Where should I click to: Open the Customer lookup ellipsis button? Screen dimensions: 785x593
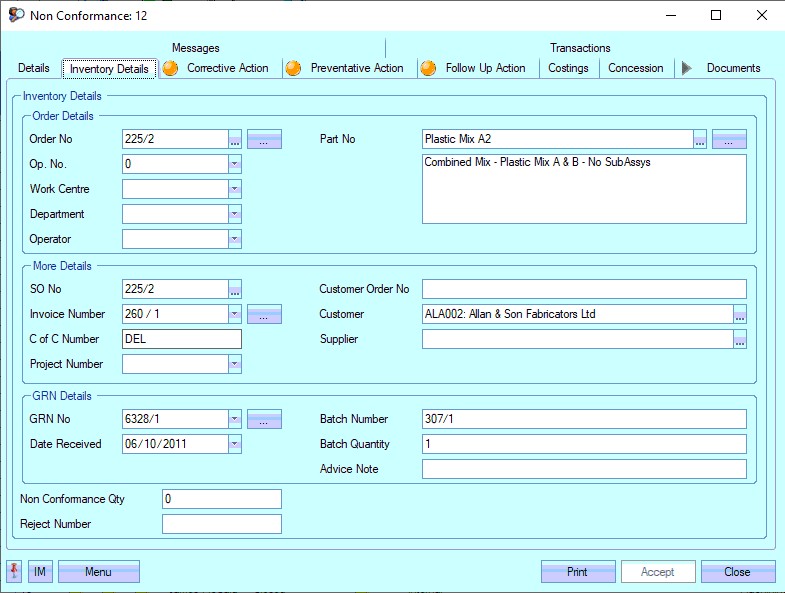coord(739,314)
